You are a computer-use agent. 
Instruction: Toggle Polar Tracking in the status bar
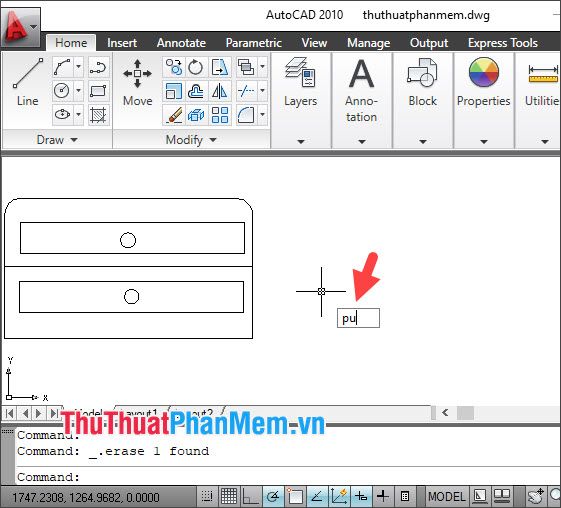click(273, 496)
